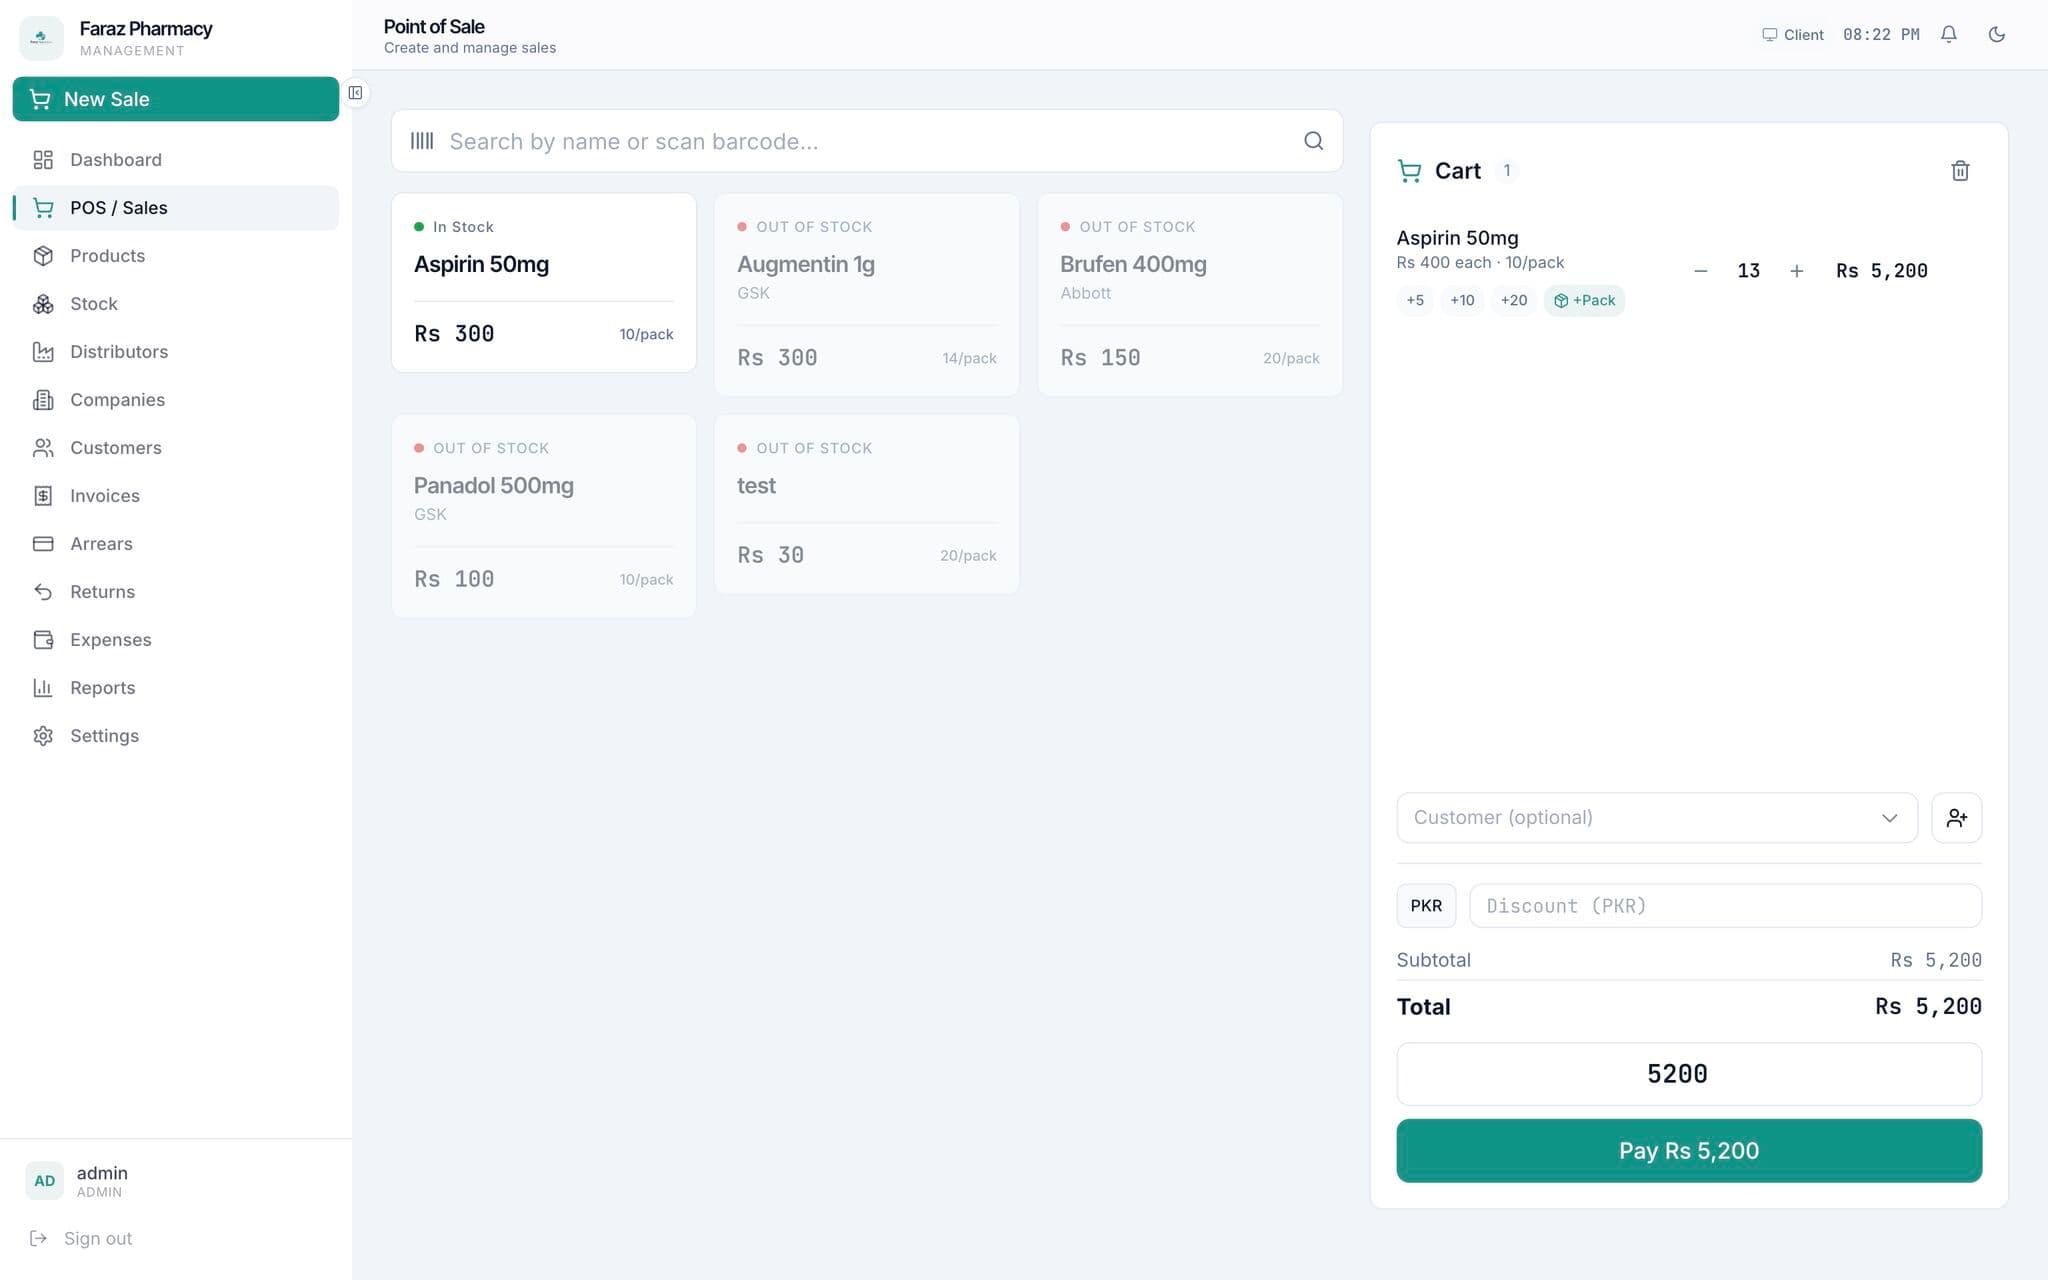Add +20 units to Aspirin
2048x1280 pixels.
point(1514,300)
